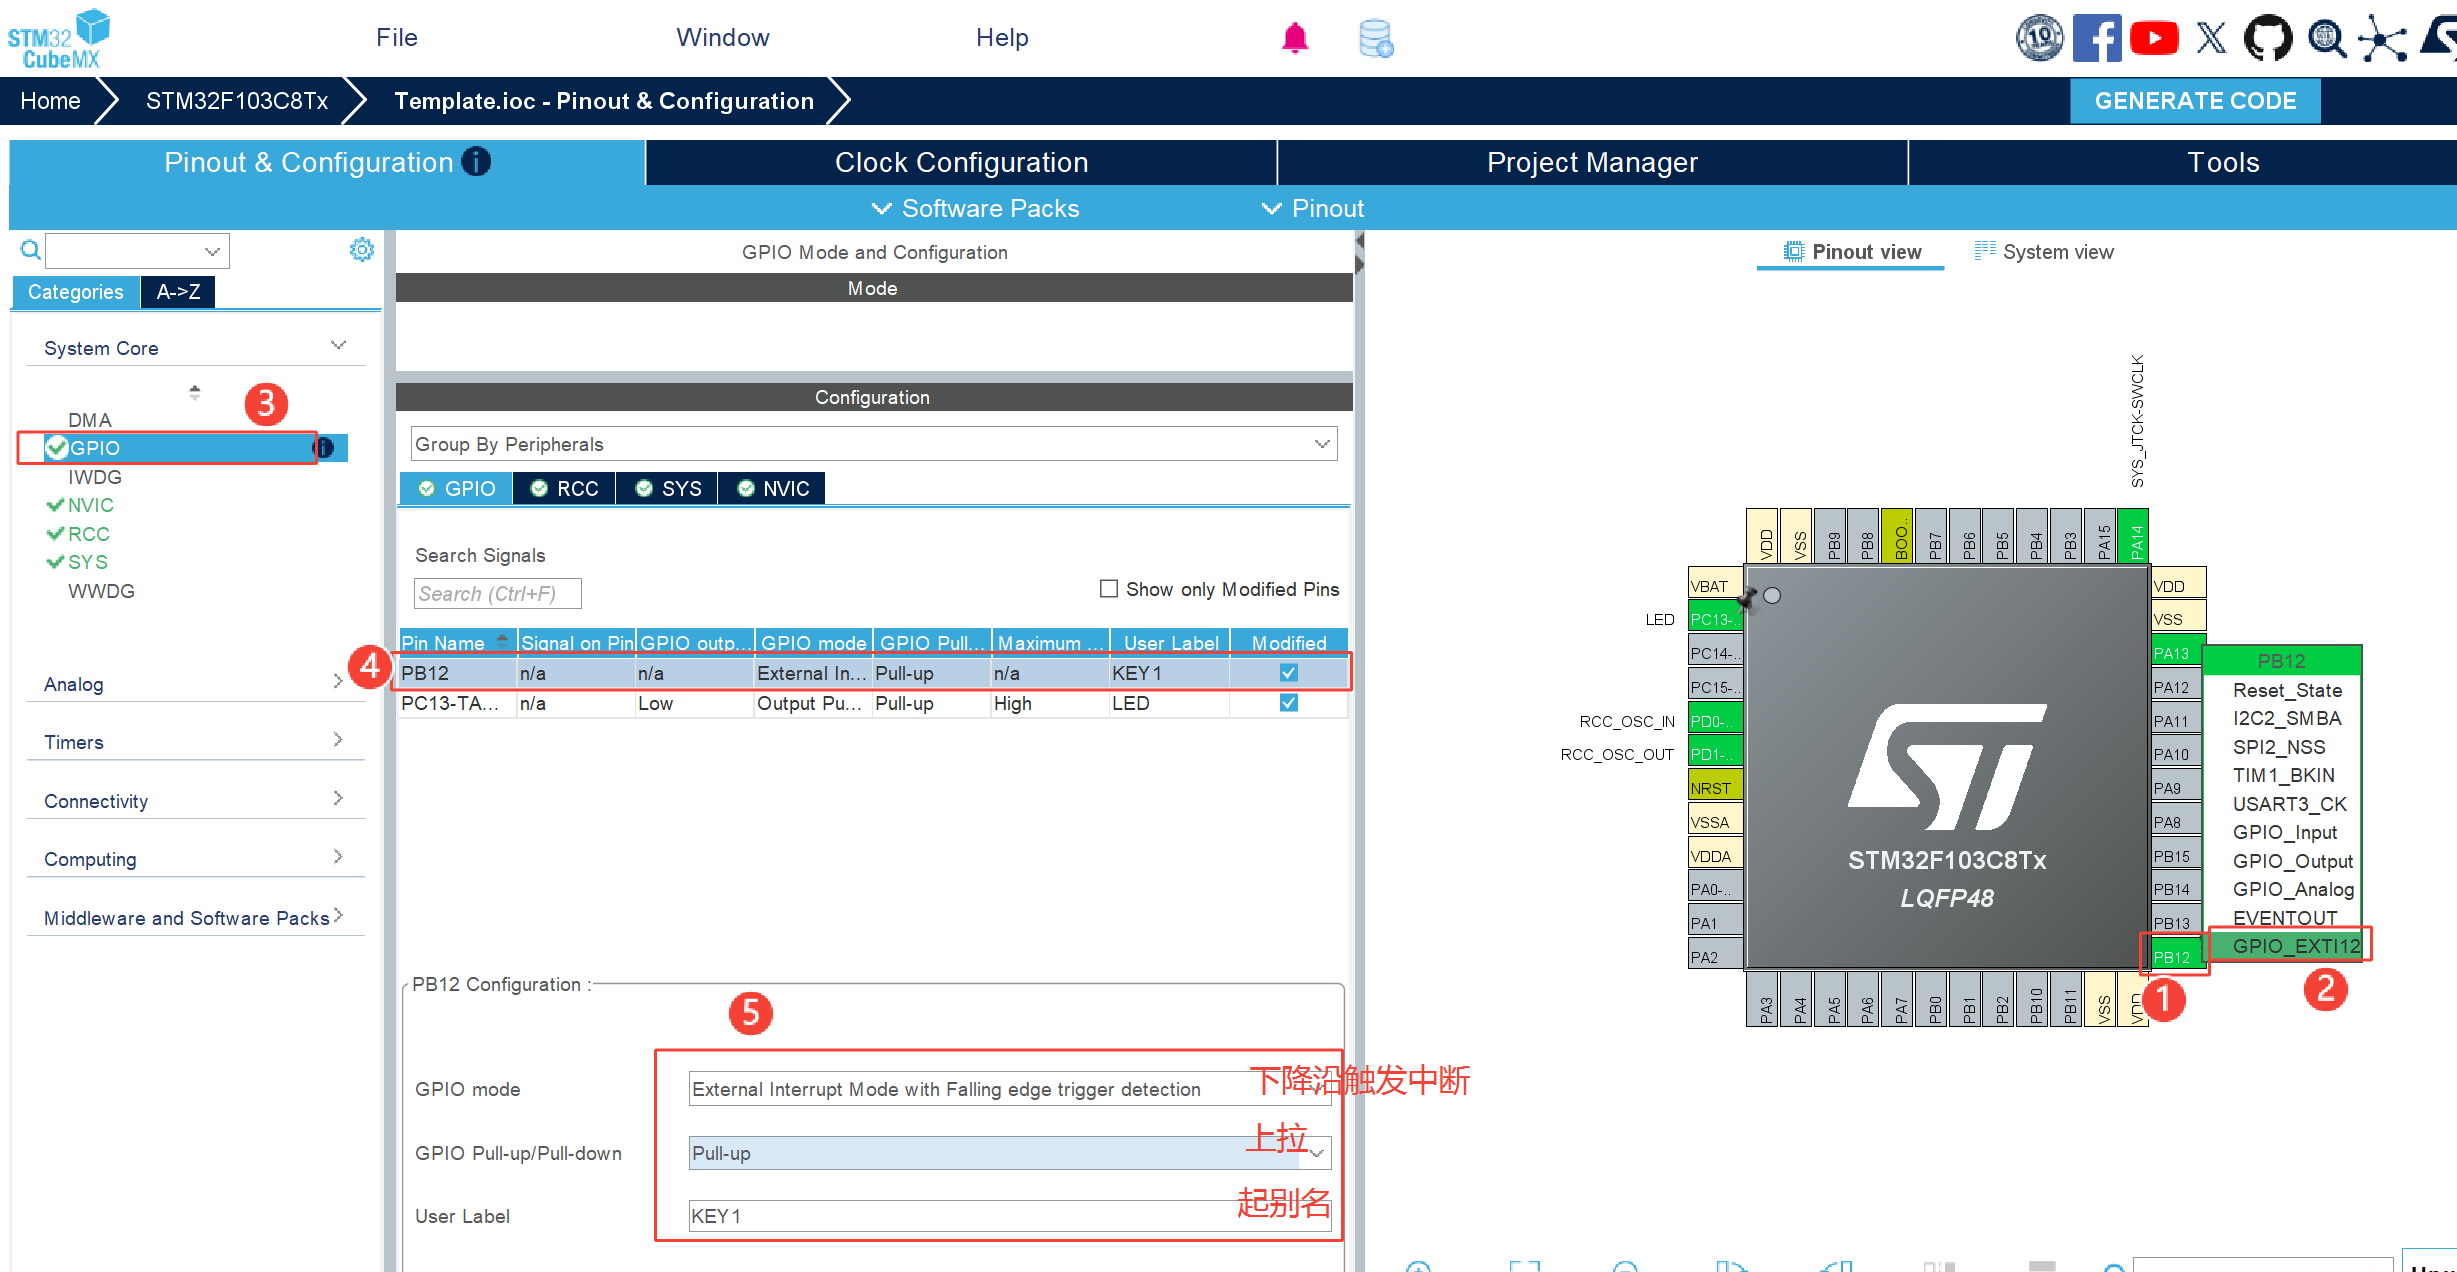Screen dimensions: 2457x1272
Task: Open the Group By Peripherals dropdown
Action: click(x=873, y=444)
